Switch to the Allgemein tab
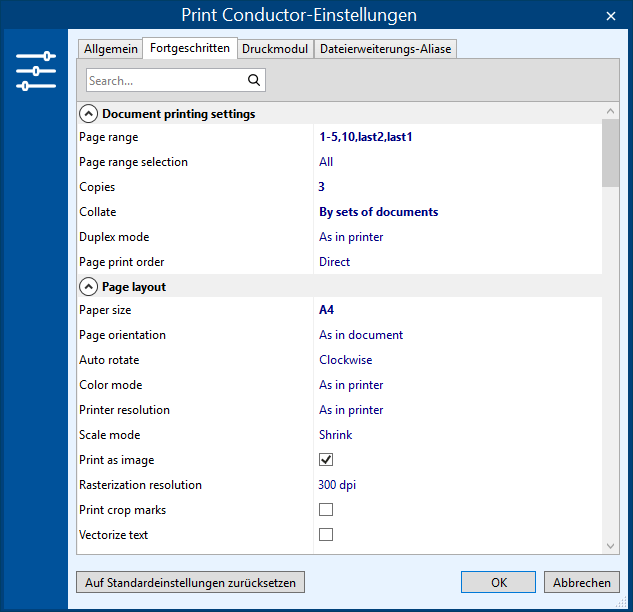This screenshot has height=612, width=633. pyautogui.click(x=111, y=49)
